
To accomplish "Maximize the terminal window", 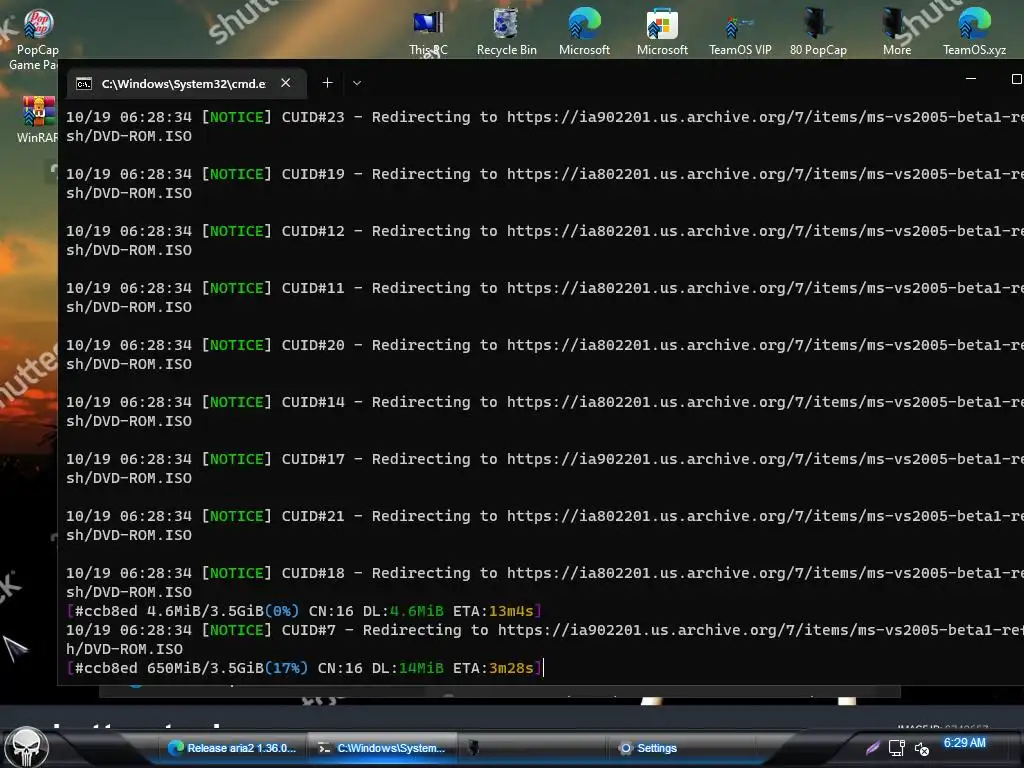I will point(1017,79).
